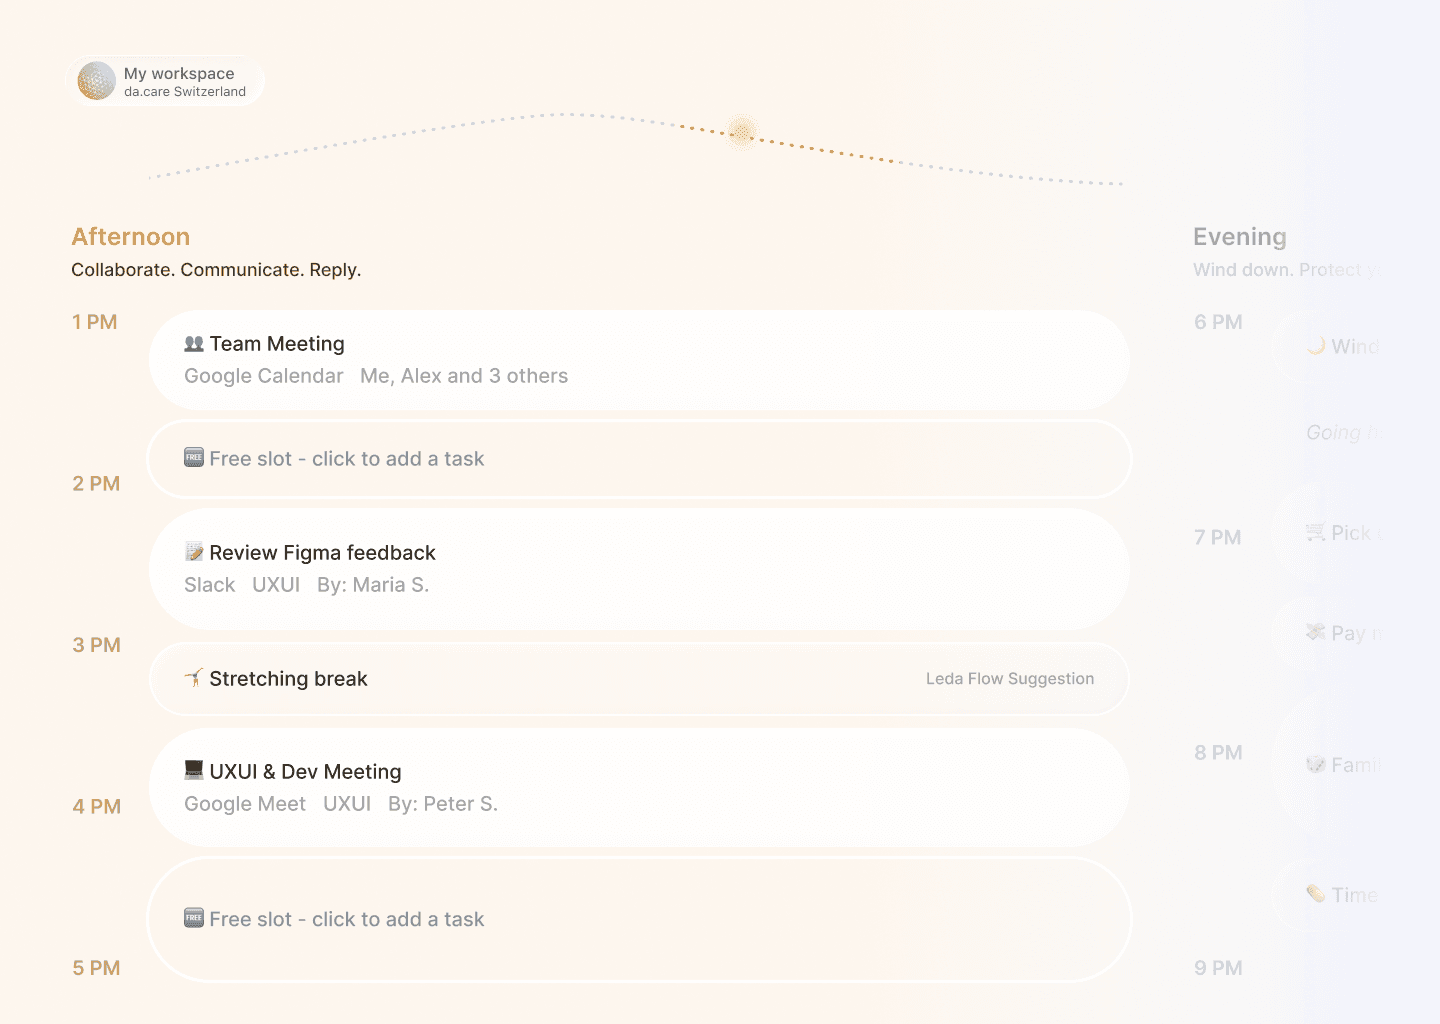Open the Leda Flow Suggestion label
Screen dimensions: 1440x1024
pos(1010,679)
